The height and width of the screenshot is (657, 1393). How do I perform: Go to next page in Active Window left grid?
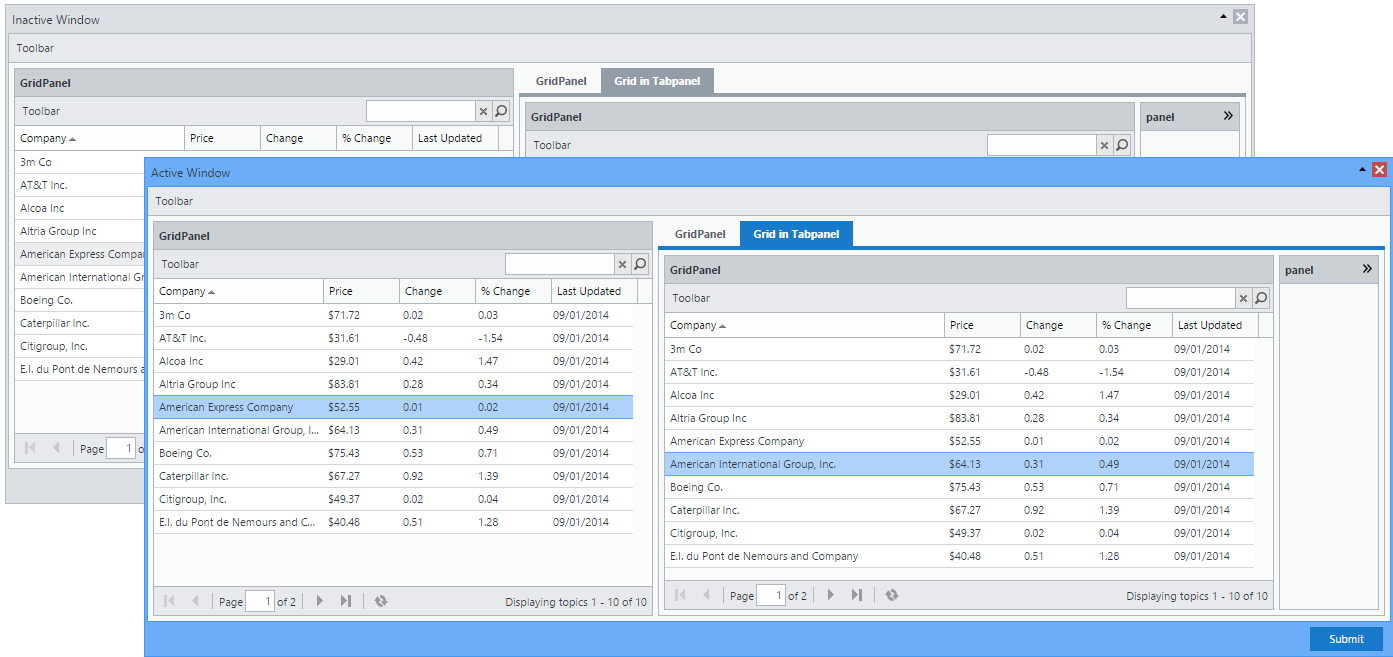point(319,601)
